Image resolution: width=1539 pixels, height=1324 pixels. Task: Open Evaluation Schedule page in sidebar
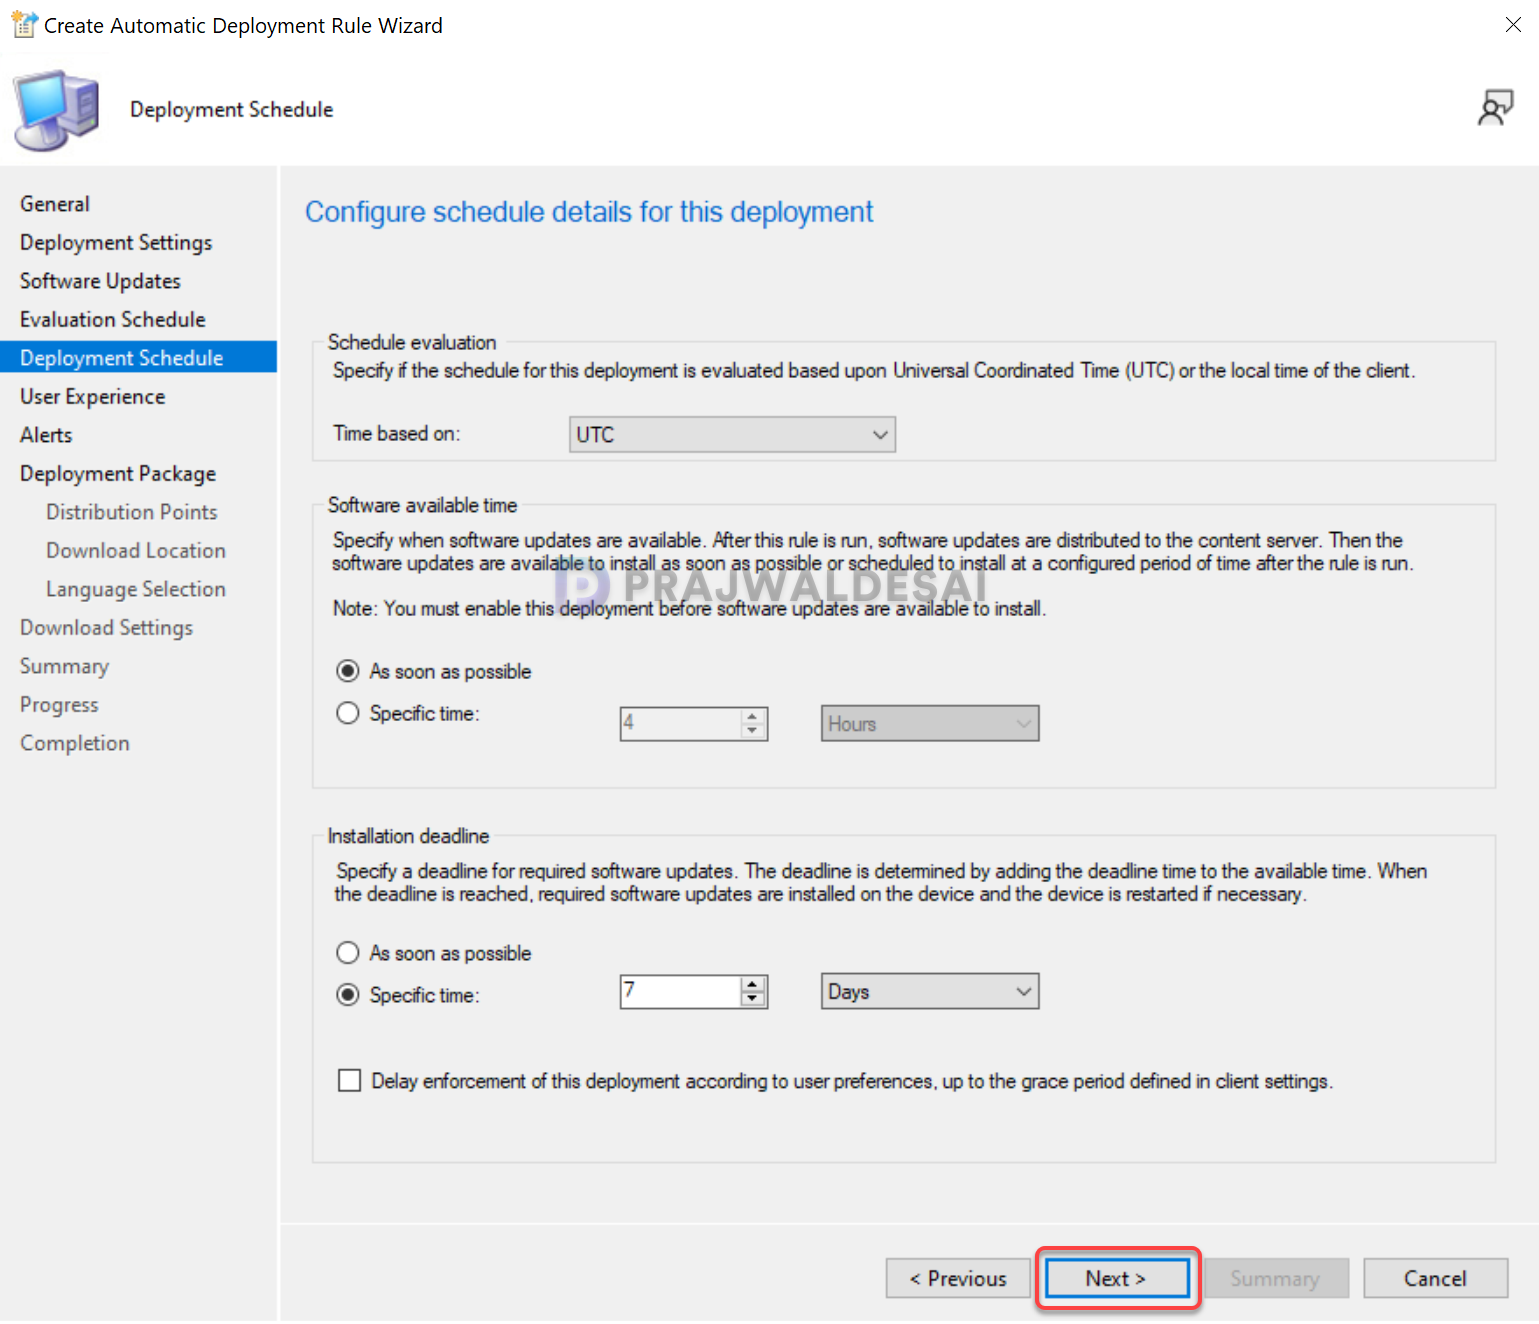click(113, 320)
